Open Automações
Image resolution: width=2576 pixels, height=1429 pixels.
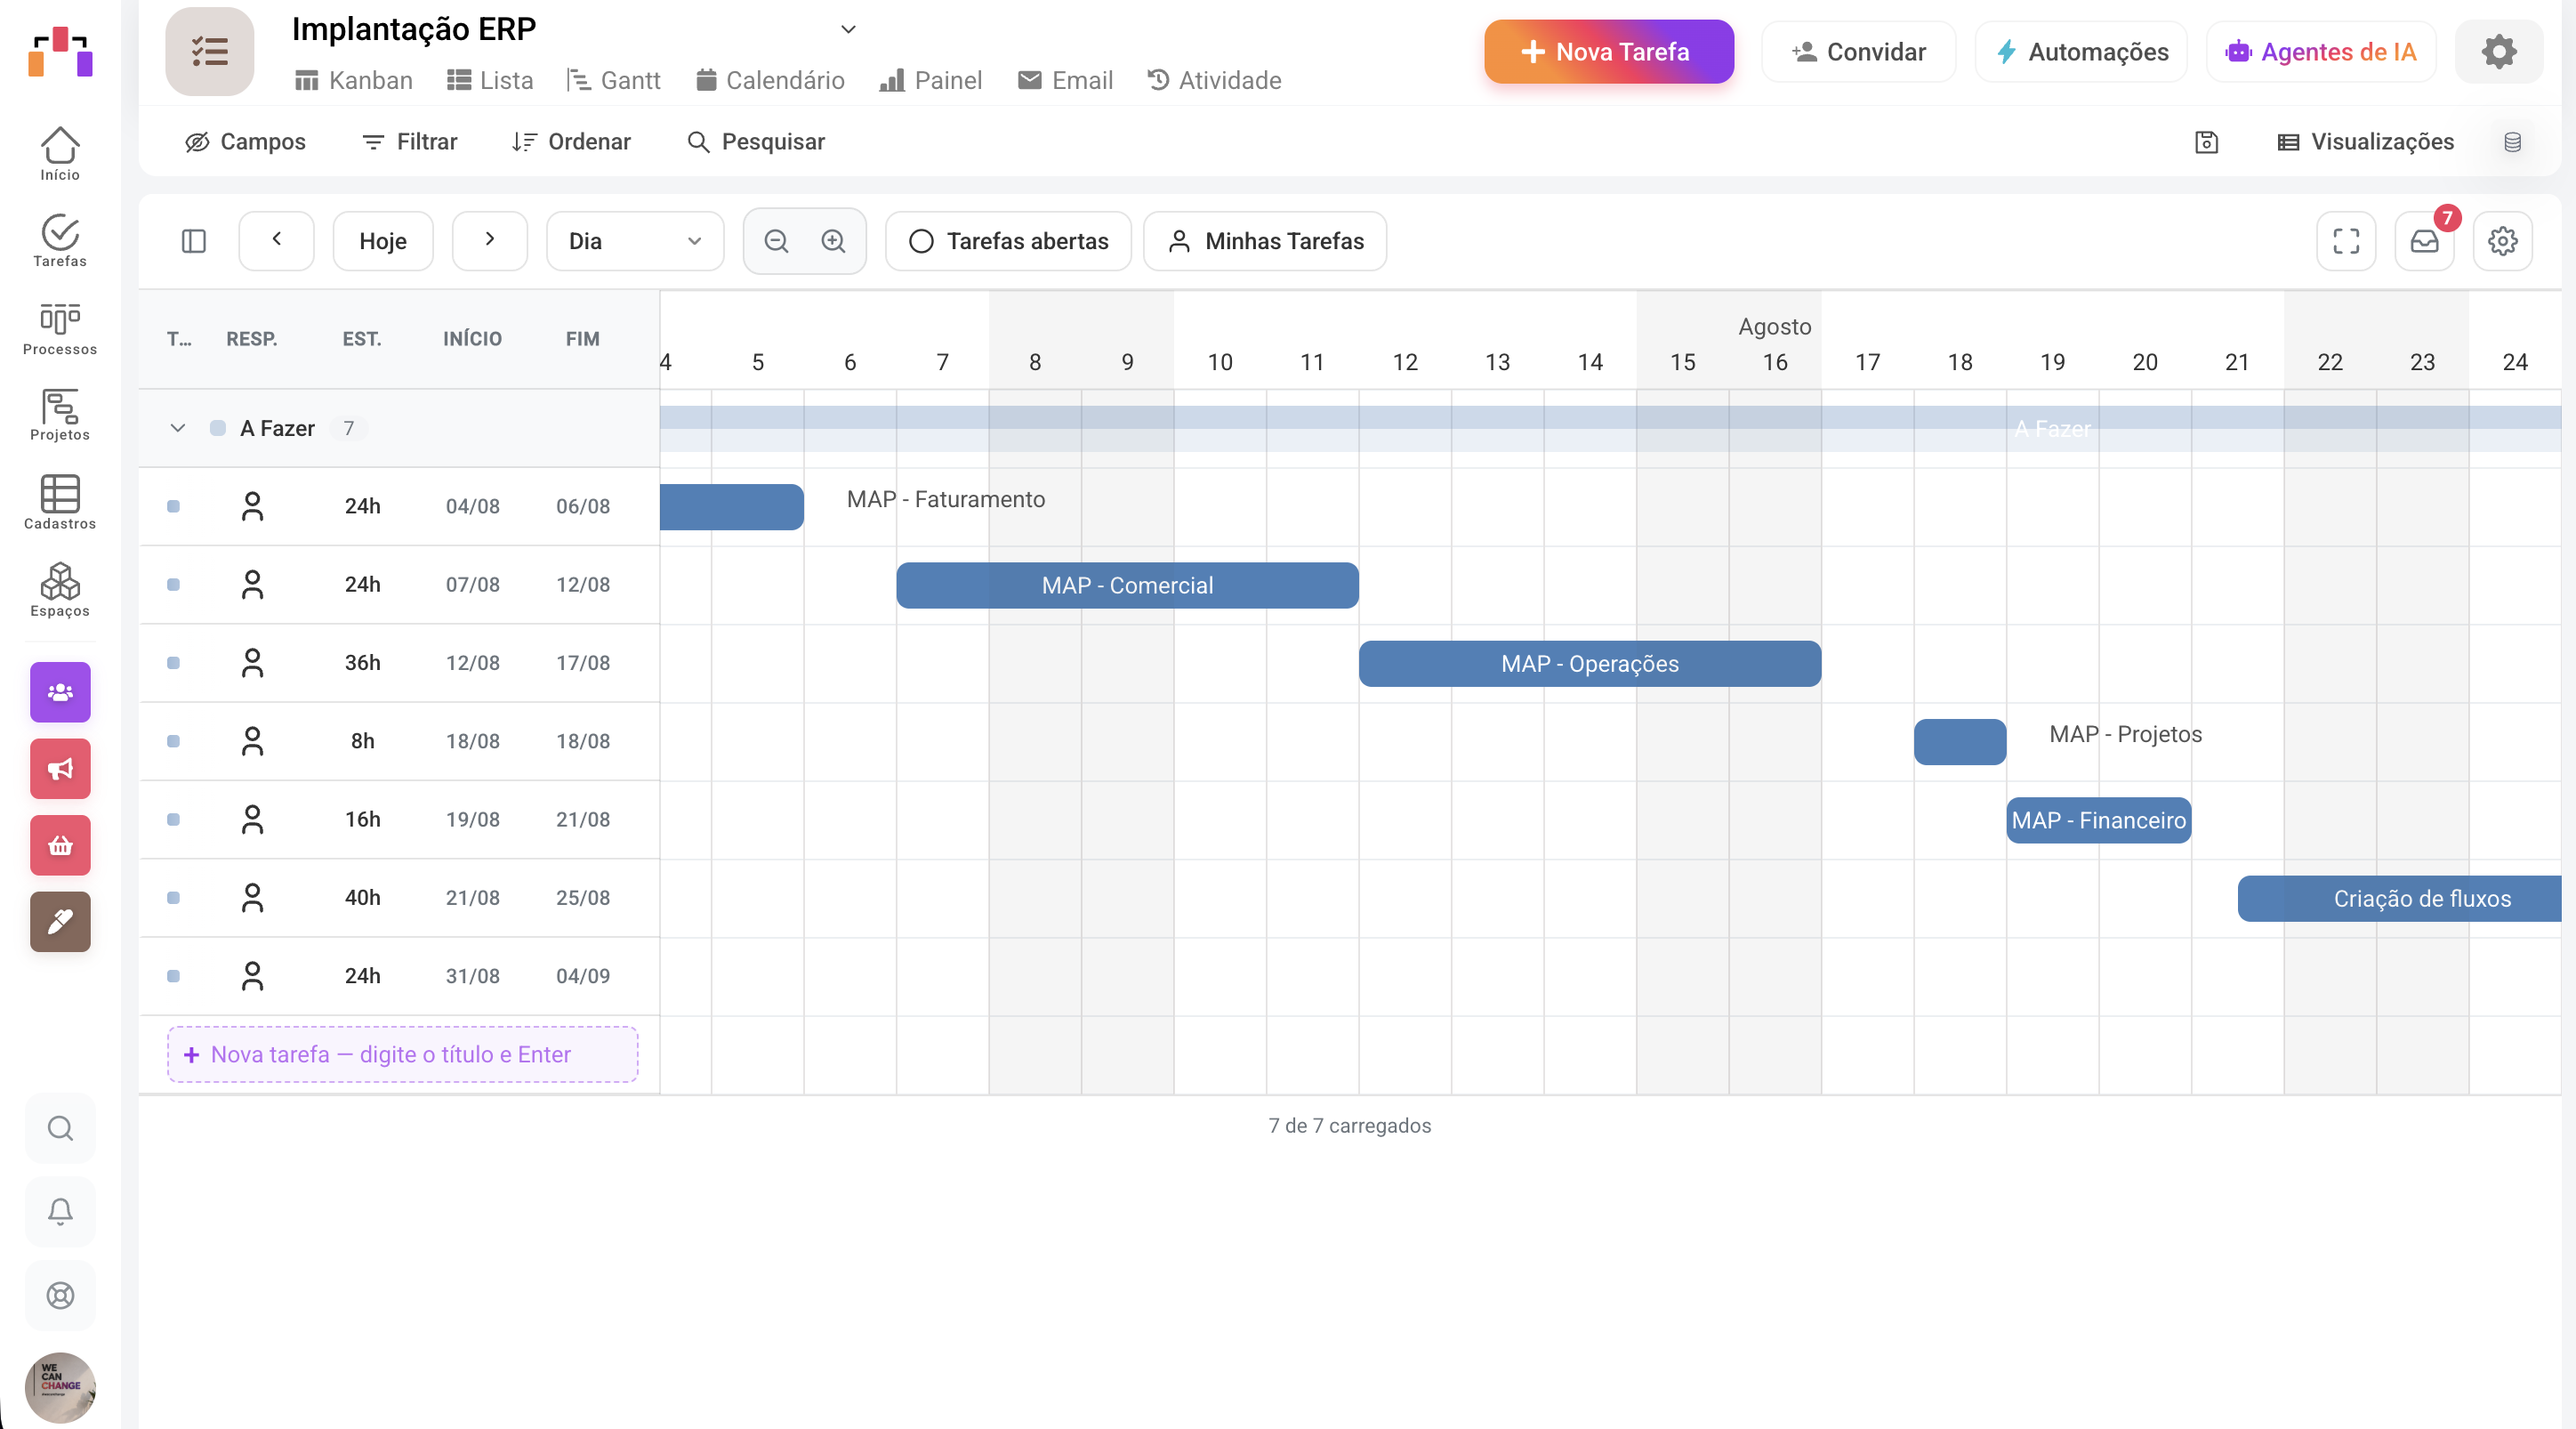coord(2081,52)
